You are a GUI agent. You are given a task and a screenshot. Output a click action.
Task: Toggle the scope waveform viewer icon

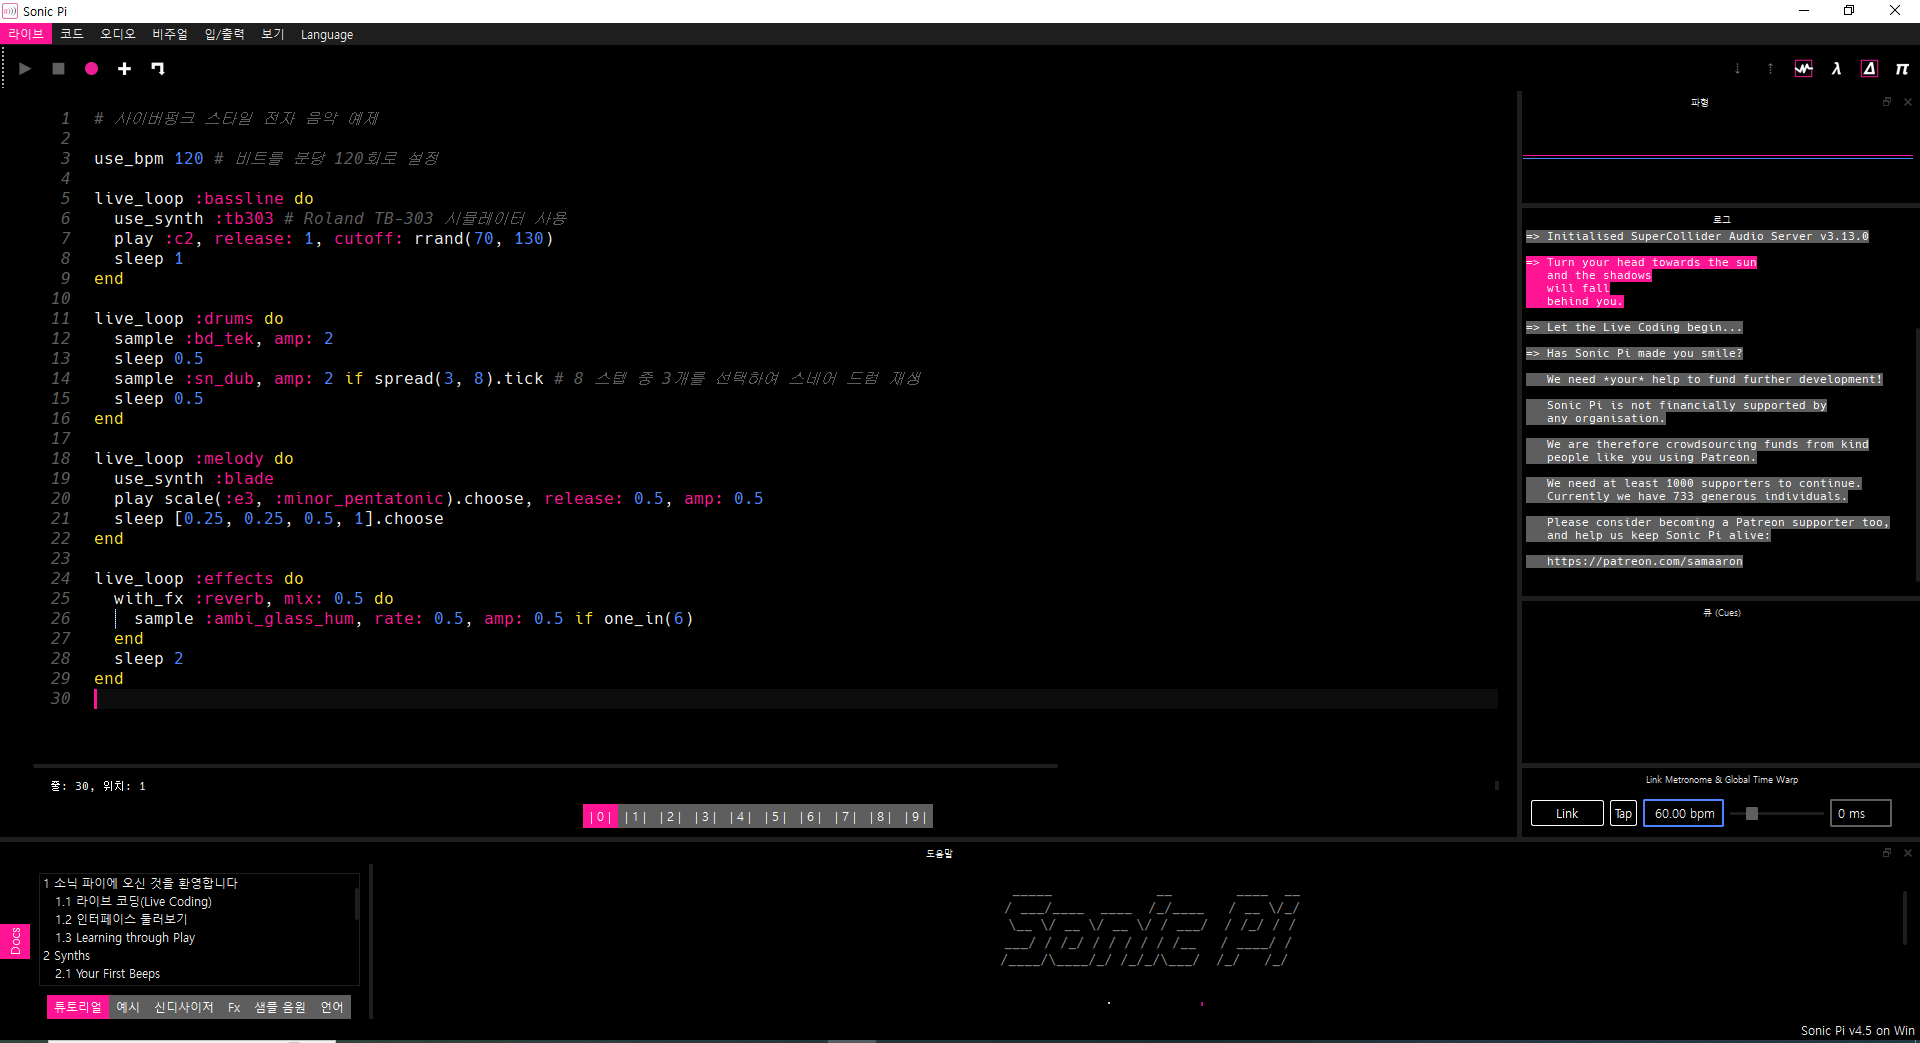(1803, 69)
